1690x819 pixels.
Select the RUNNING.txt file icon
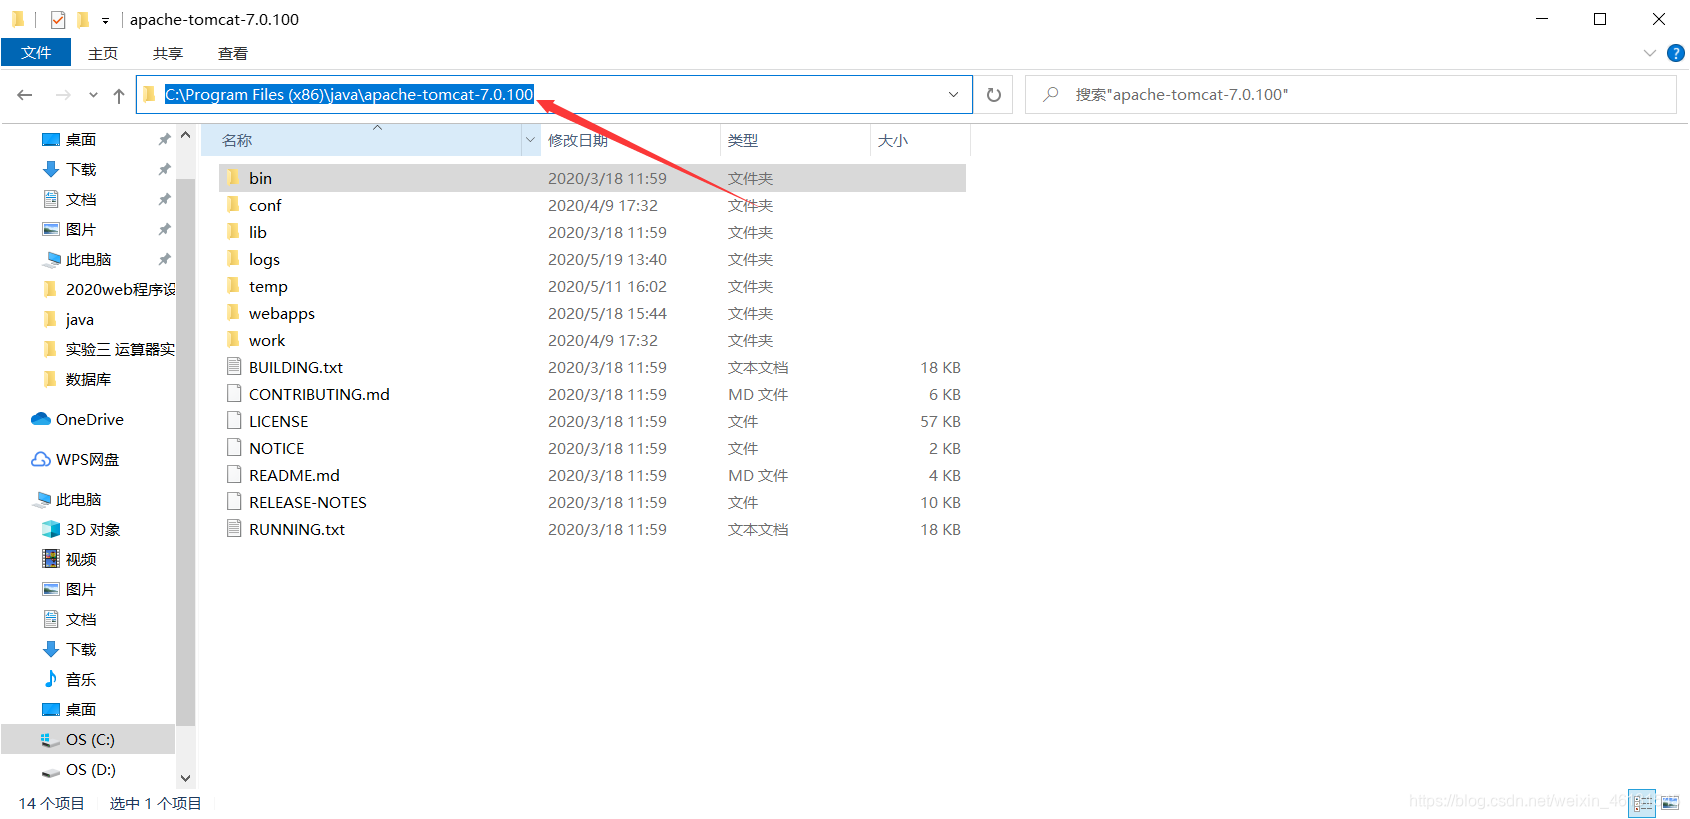point(234,528)
